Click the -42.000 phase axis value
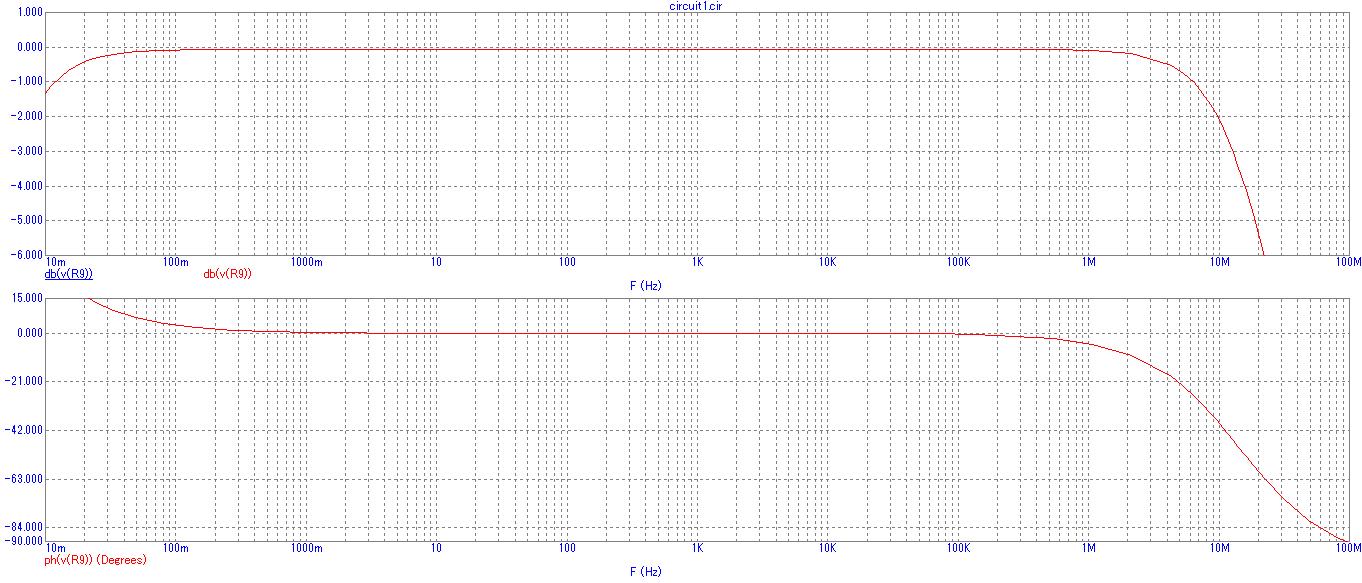Image resolution: width=1362 pixels, height=583 pixels. coord(26,430)
